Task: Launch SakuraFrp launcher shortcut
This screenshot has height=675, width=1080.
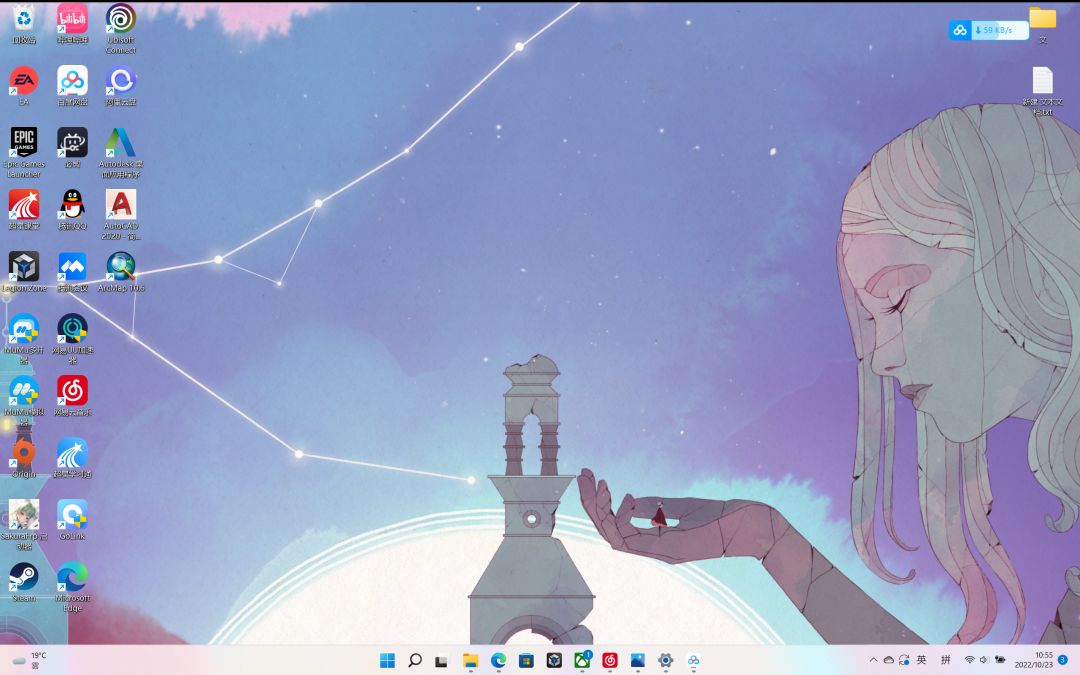Action: 24,525
